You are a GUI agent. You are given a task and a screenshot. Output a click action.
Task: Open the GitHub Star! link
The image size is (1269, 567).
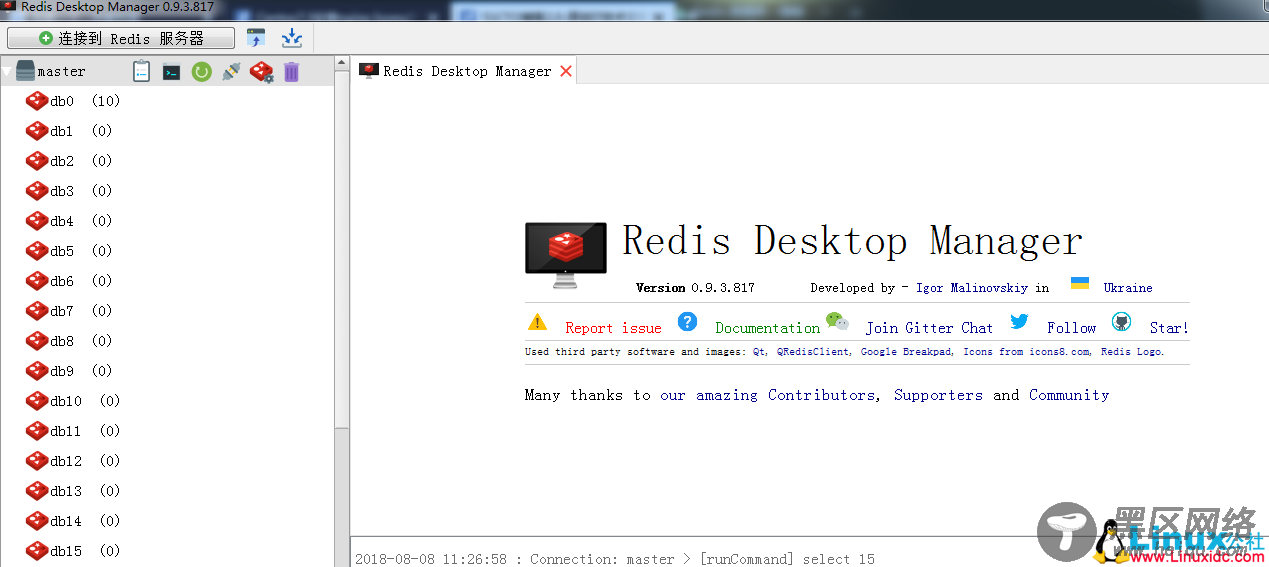(1169, 328)
